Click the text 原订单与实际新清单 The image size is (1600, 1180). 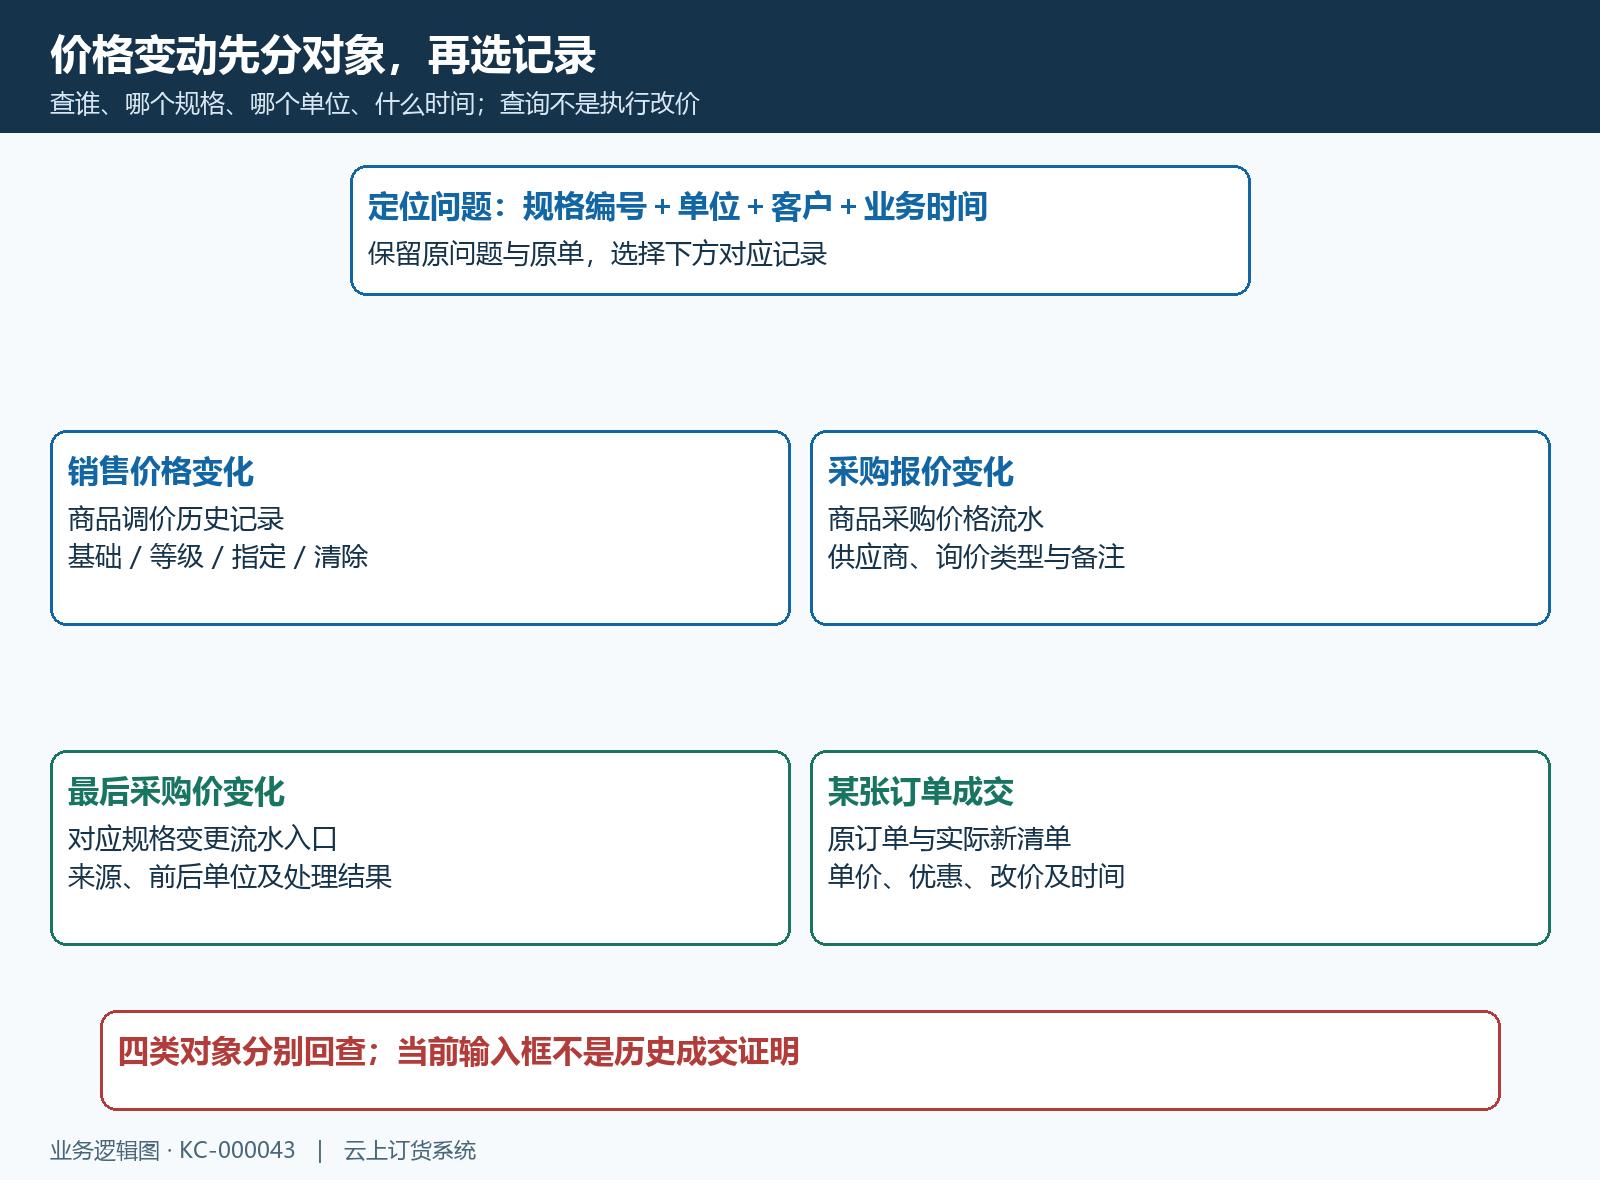tap(949, 839)
